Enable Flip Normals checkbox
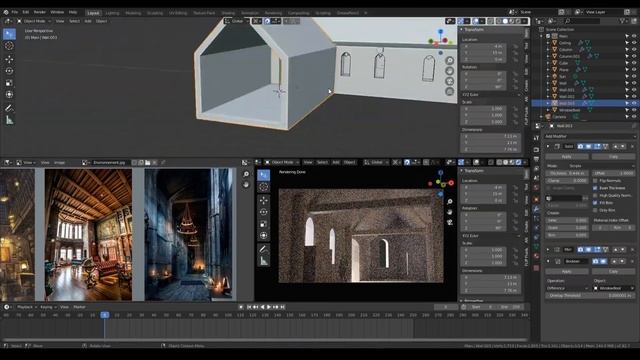 pos(595,180)
